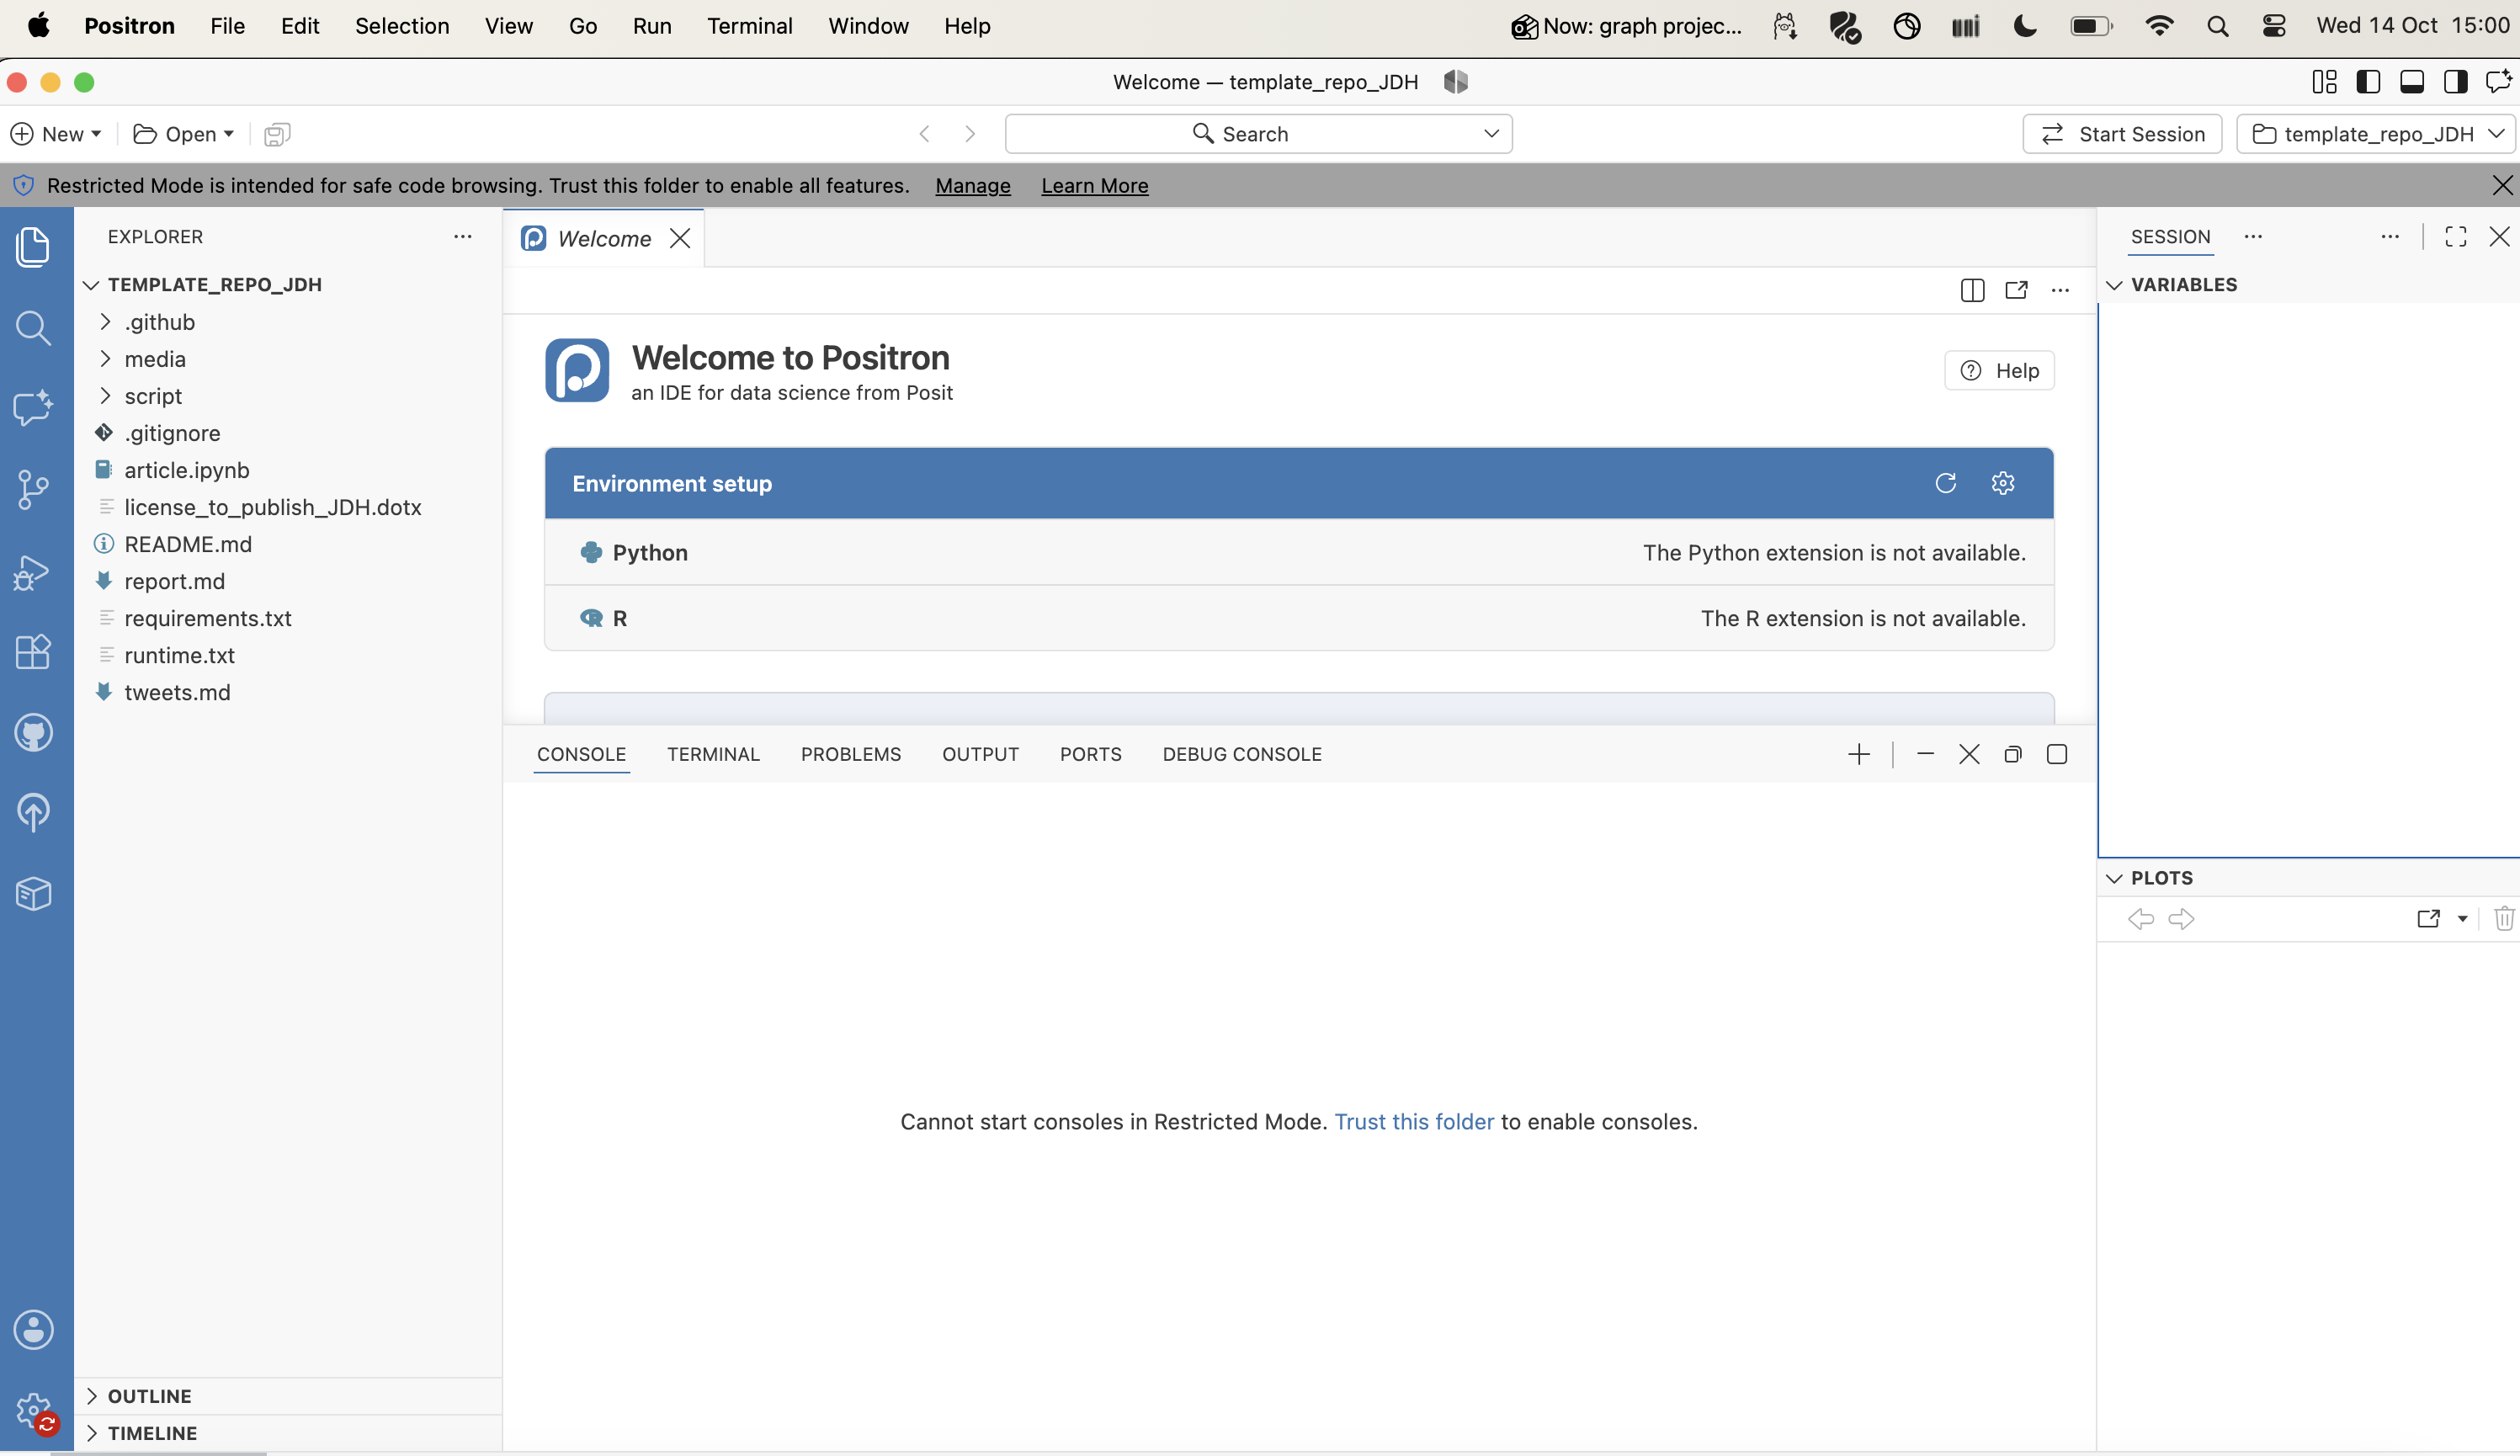Viewport: 2520px width, 1456px height.
Task: Open Run and Debug view
Action: tap(33, 572)
